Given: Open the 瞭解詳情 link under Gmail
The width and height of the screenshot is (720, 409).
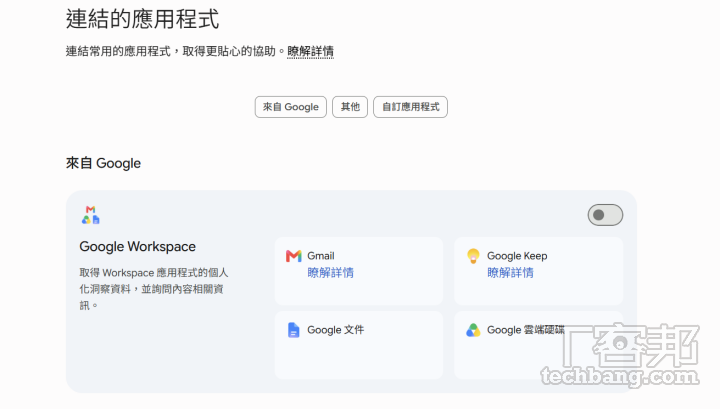Looking at the screenshot, I should point(331,273).
